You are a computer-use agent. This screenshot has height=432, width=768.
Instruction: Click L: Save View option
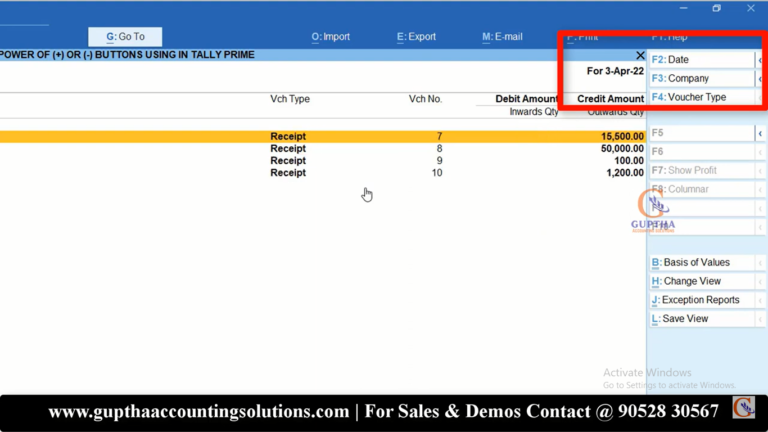(702, 319)
